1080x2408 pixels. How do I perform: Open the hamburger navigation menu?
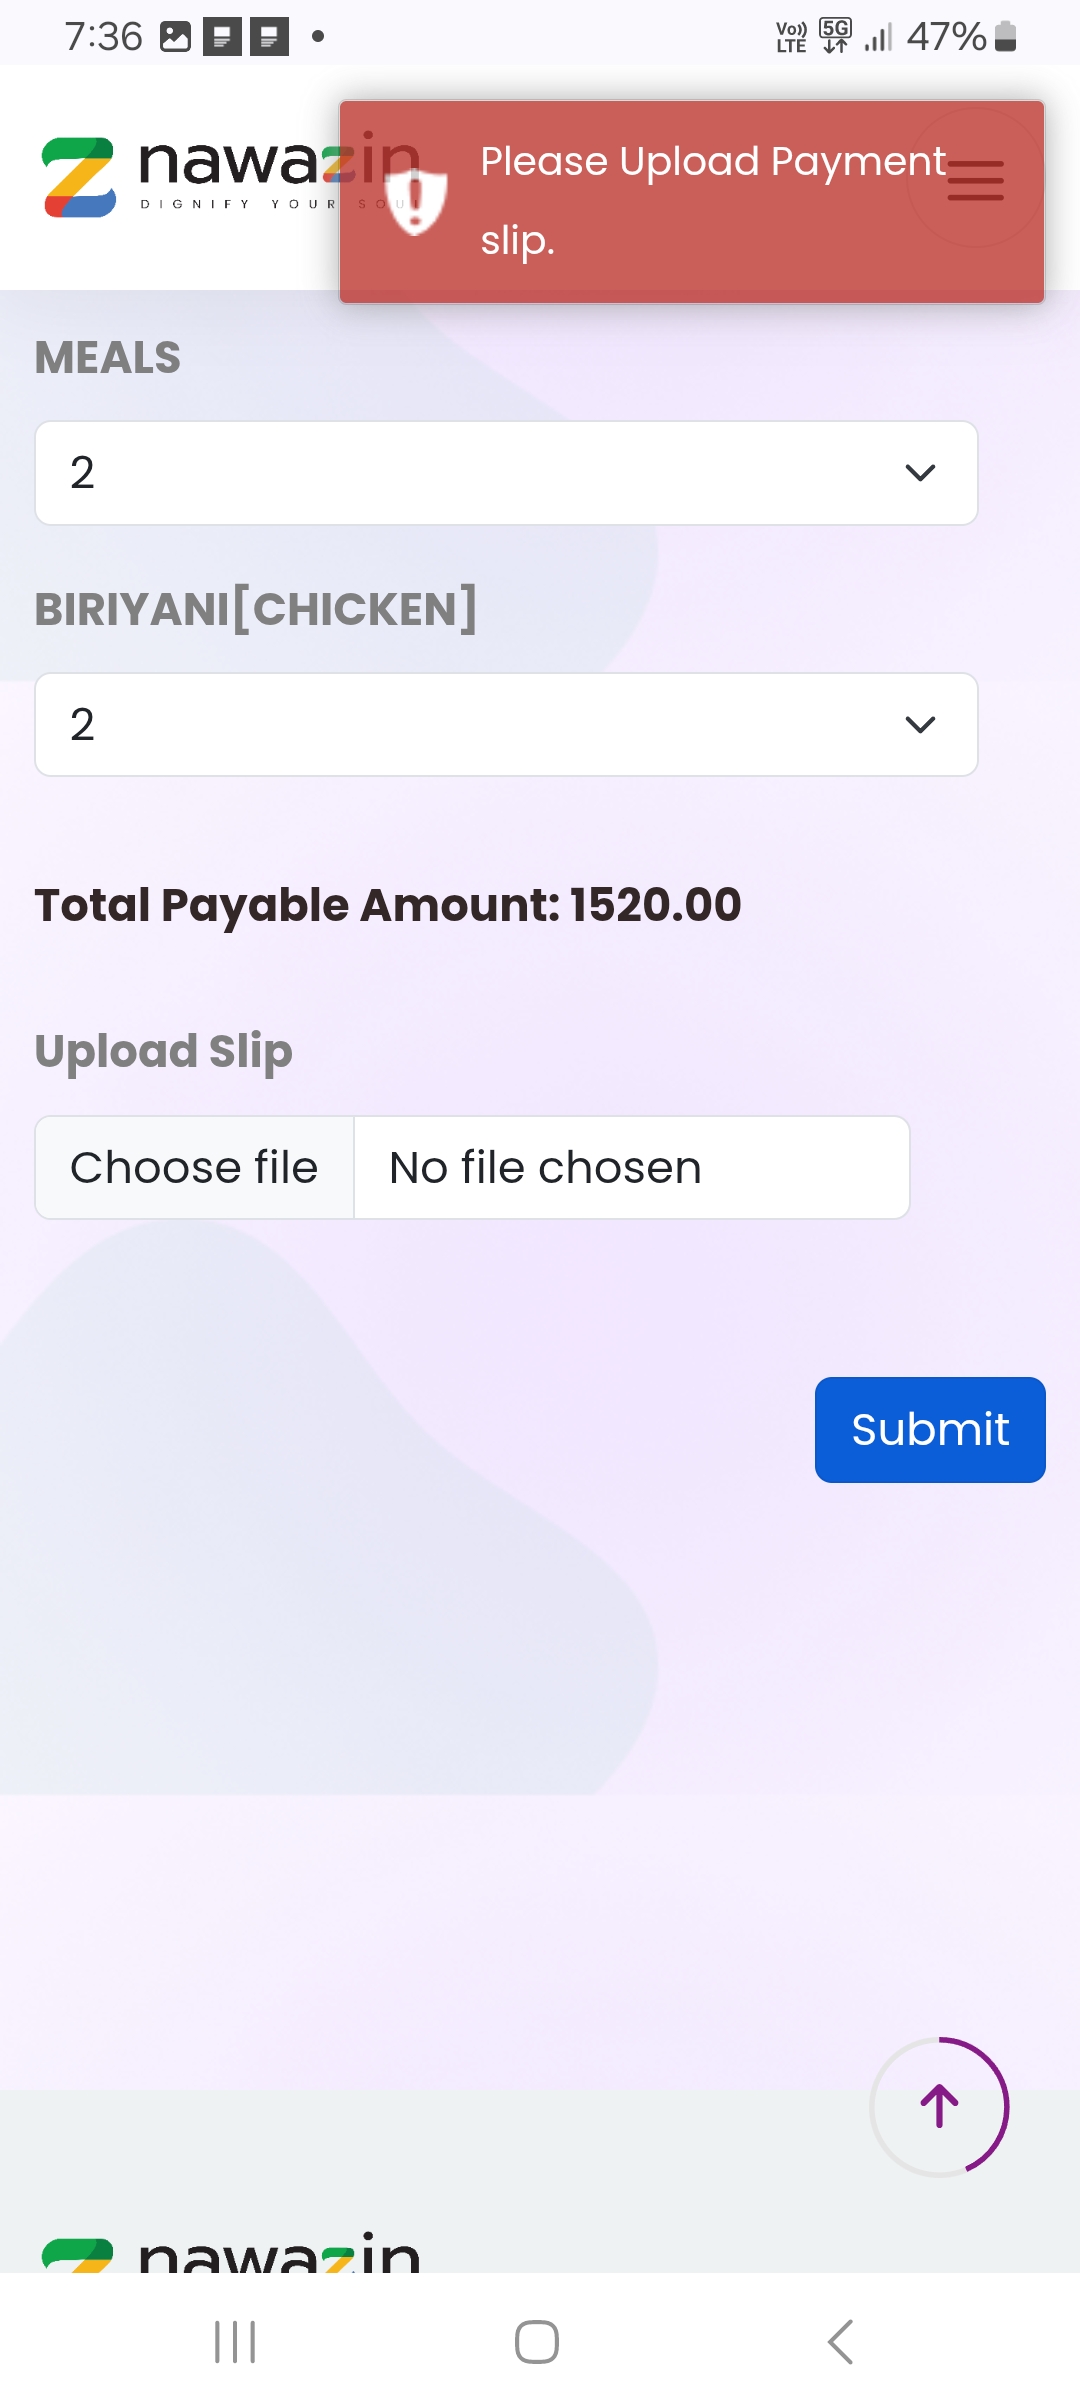975,180
